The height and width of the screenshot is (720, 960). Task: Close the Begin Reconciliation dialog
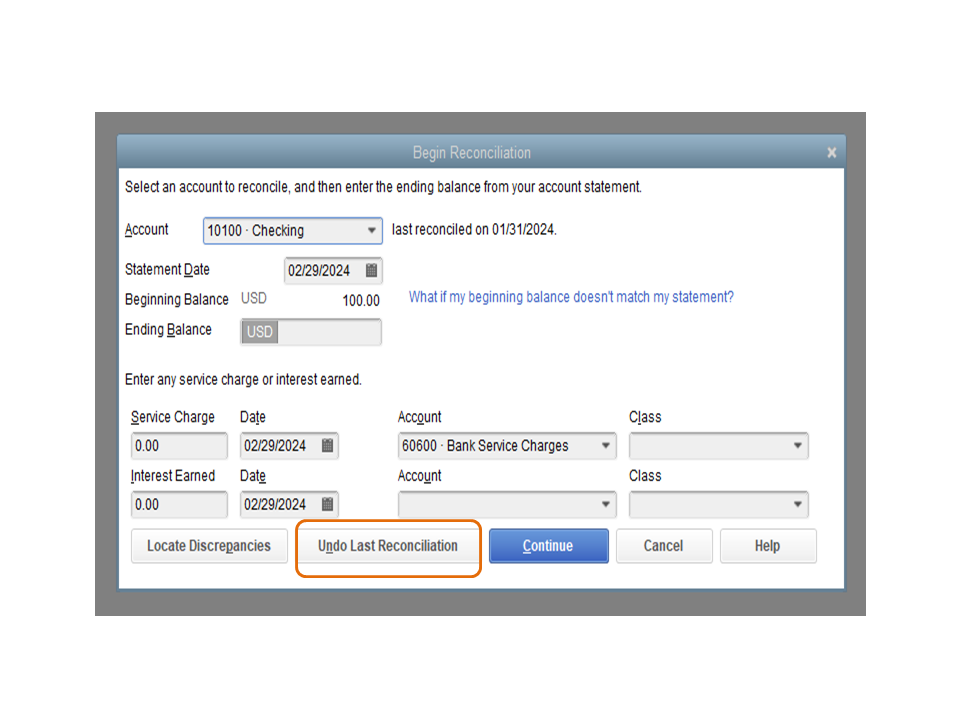click(x=831, y=152)
